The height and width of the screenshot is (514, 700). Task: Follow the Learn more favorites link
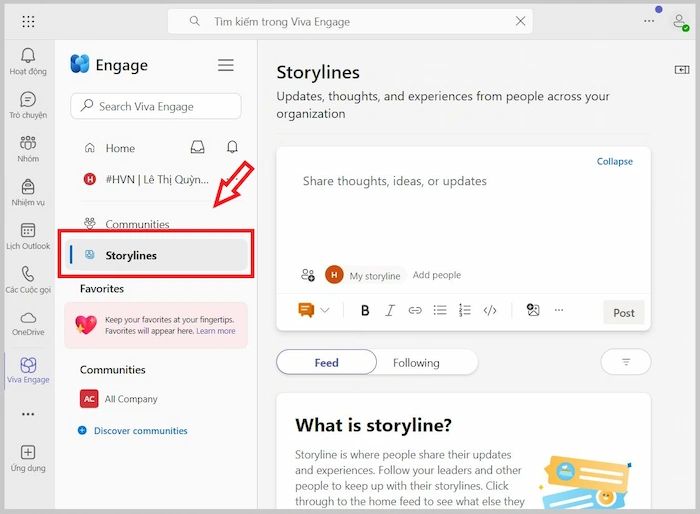pos(216,331)
